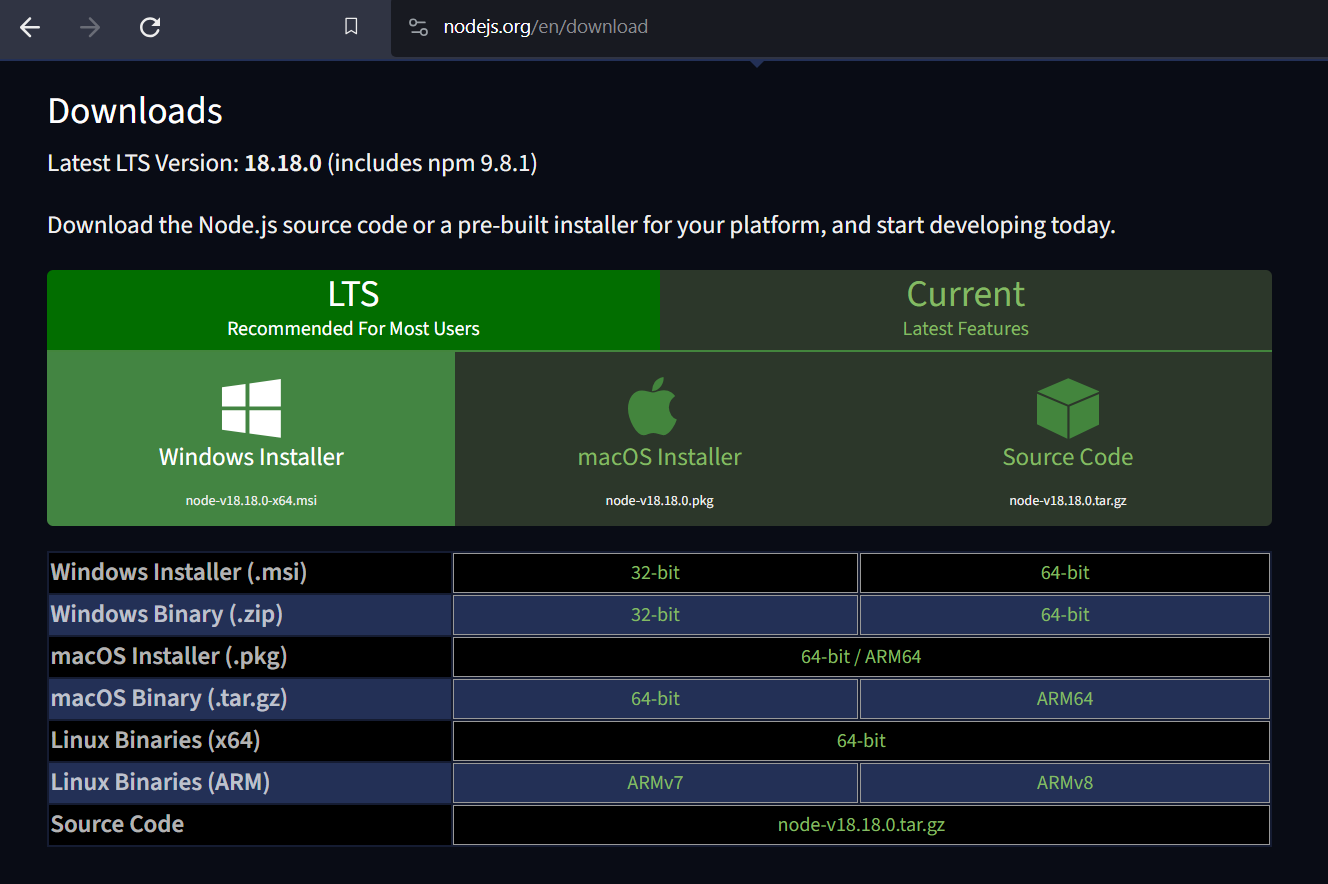Click the 'Source Code' table row label
The image size is (1328, 884).
point(117,824)
